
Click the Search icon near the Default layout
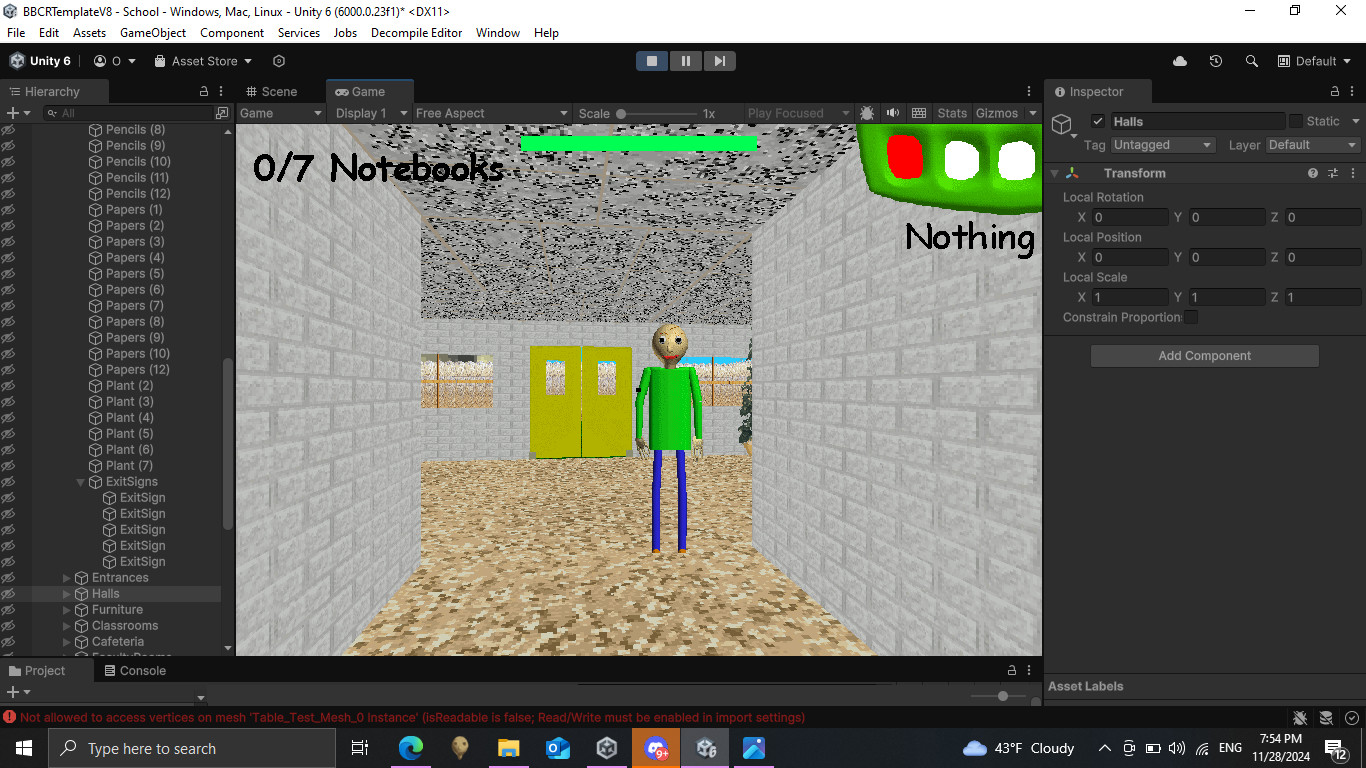(x=1251, y=61)
